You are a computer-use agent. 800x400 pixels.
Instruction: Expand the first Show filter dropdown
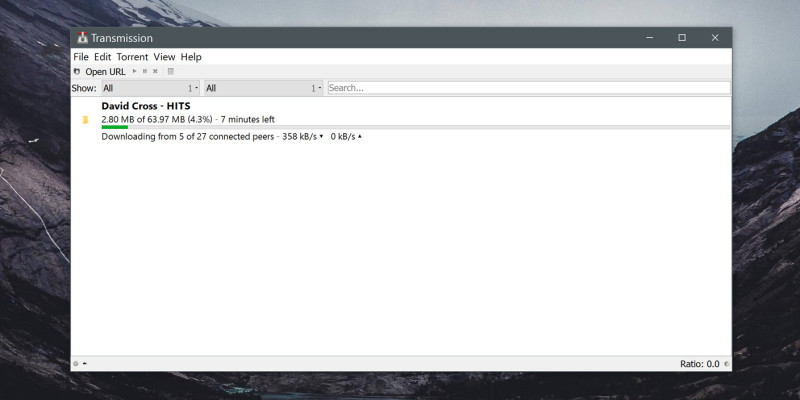[x=150, y=88]
